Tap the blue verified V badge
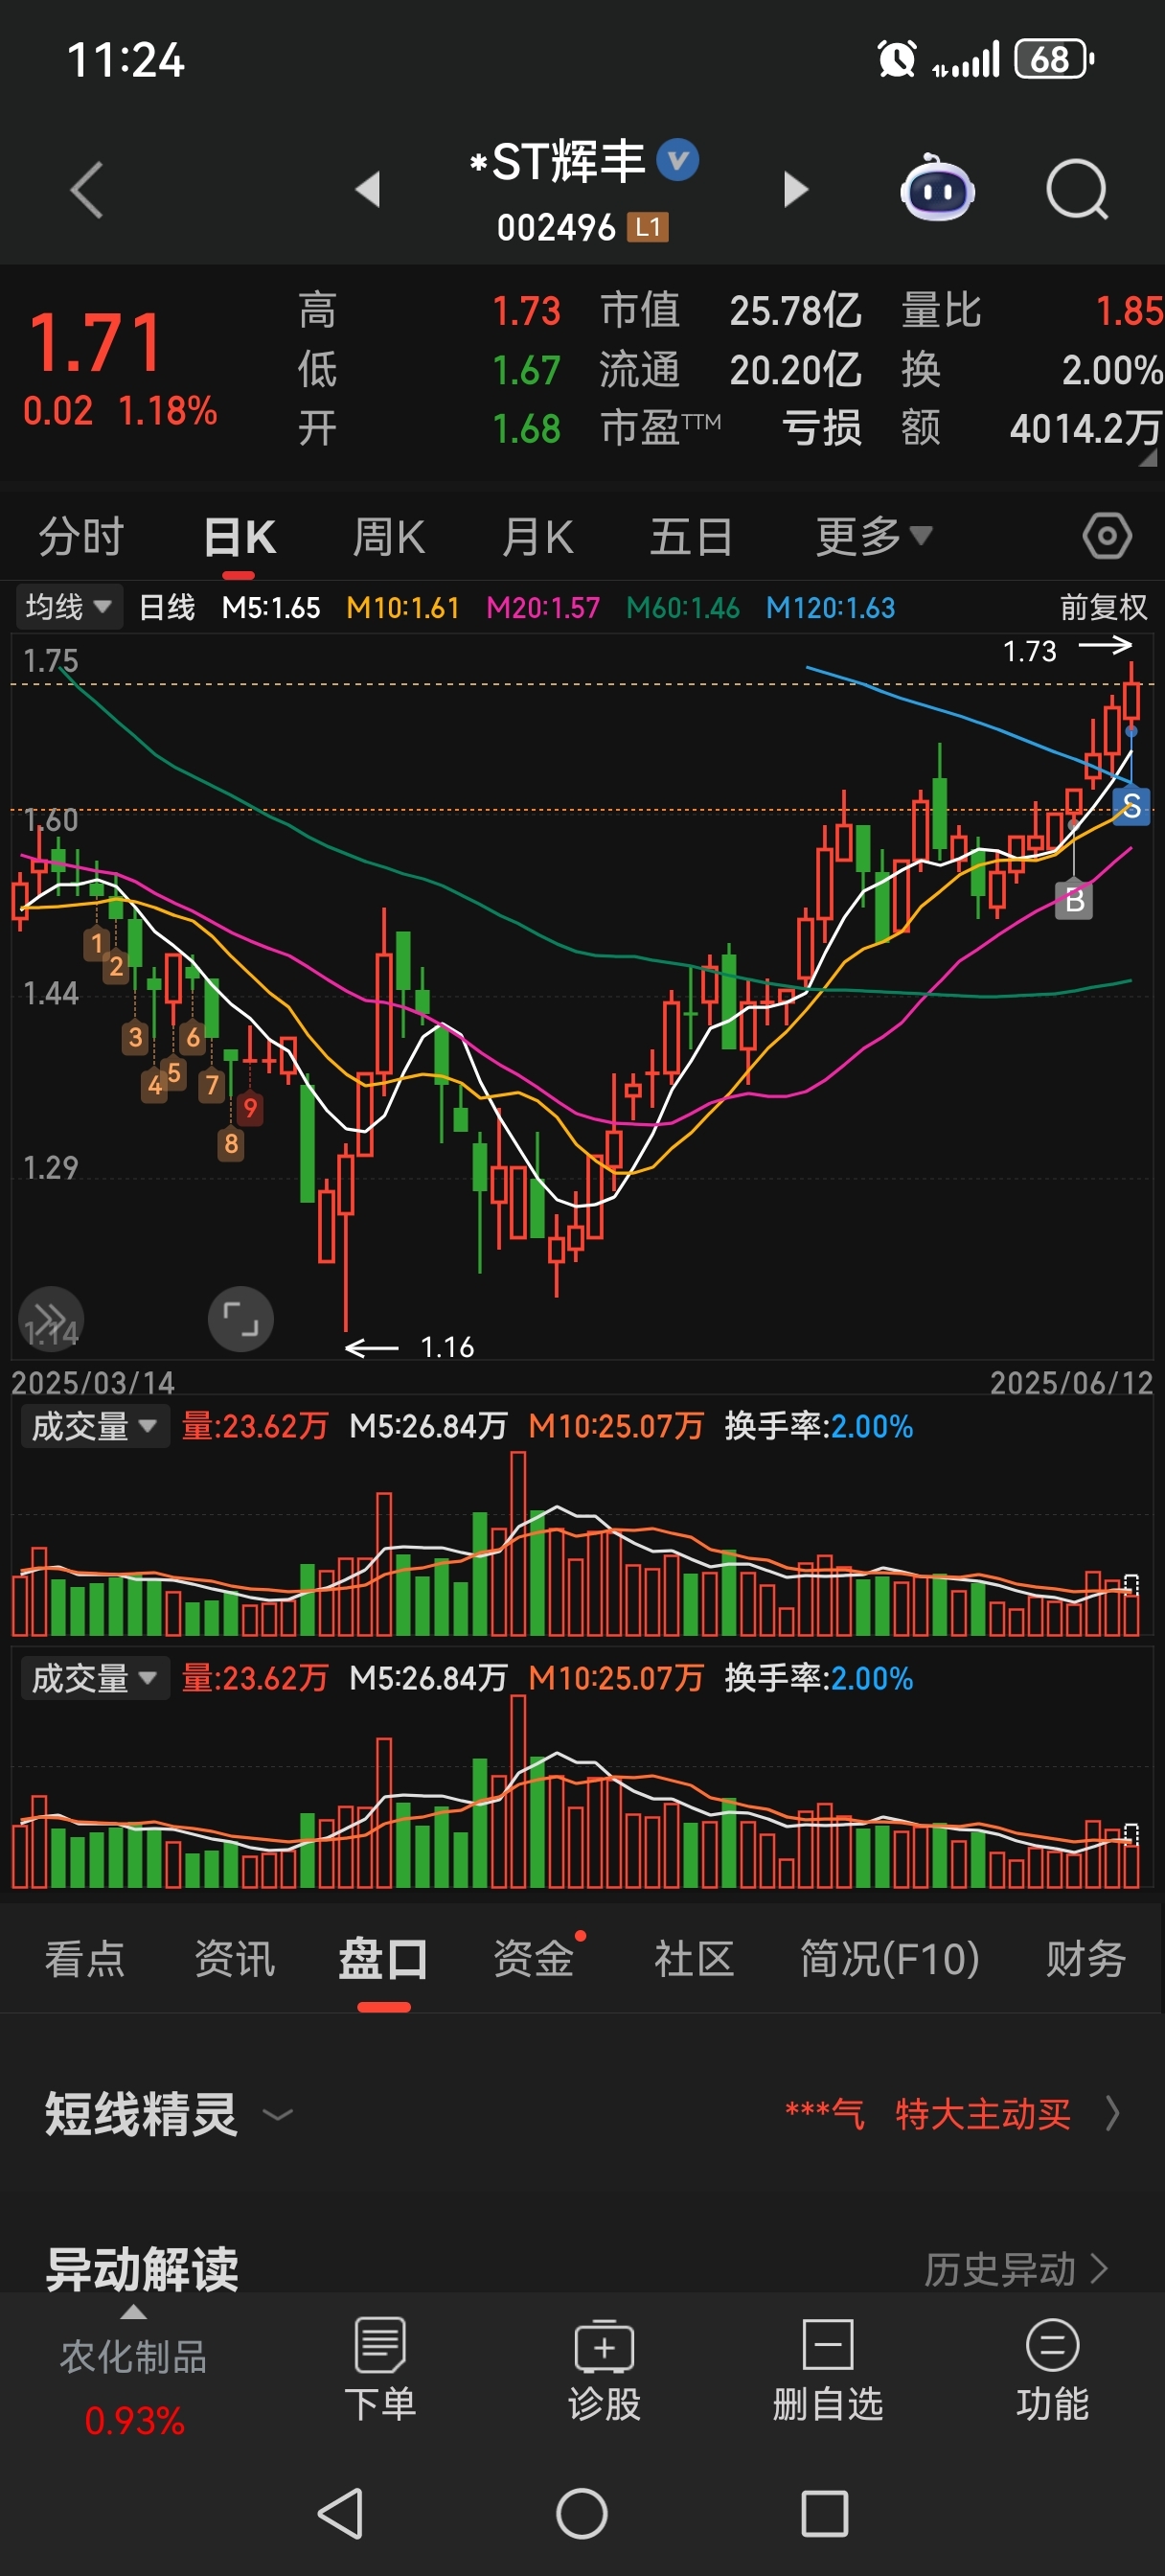 pyautogui.click(x=677, y=160)
